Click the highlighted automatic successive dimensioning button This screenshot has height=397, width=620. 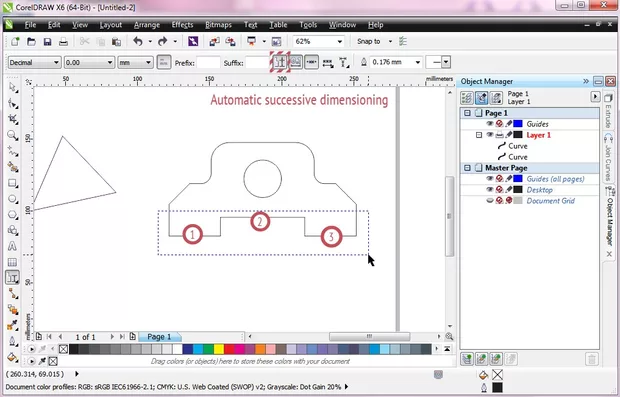(280, 62)
